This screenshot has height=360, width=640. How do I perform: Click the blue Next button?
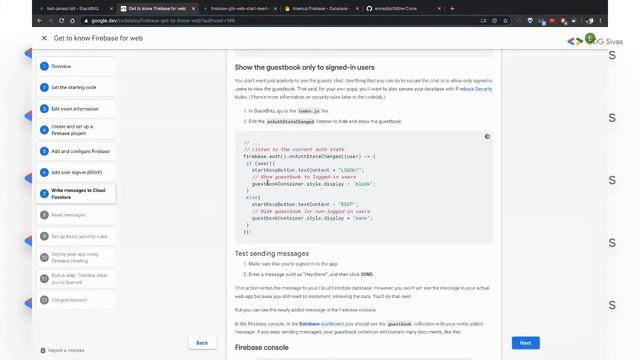tap(526, 343)
